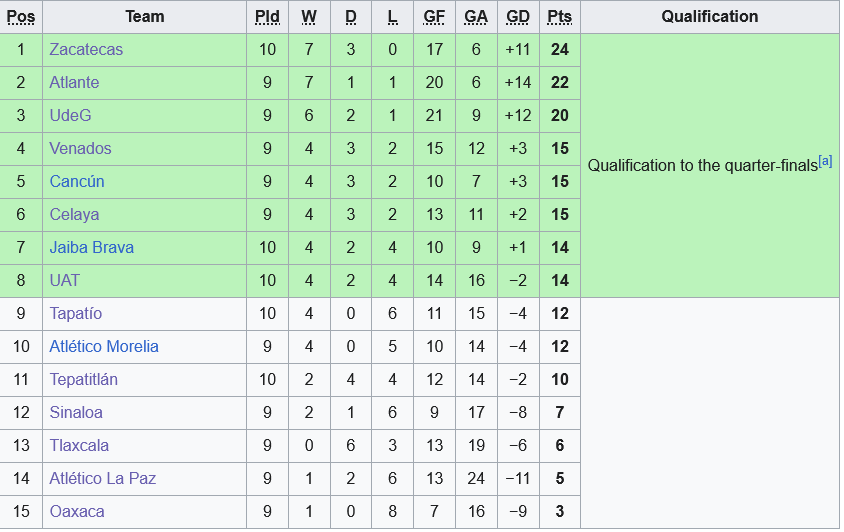Open the Zacatecas team link
Screen dimensions: 844x532
86,50
